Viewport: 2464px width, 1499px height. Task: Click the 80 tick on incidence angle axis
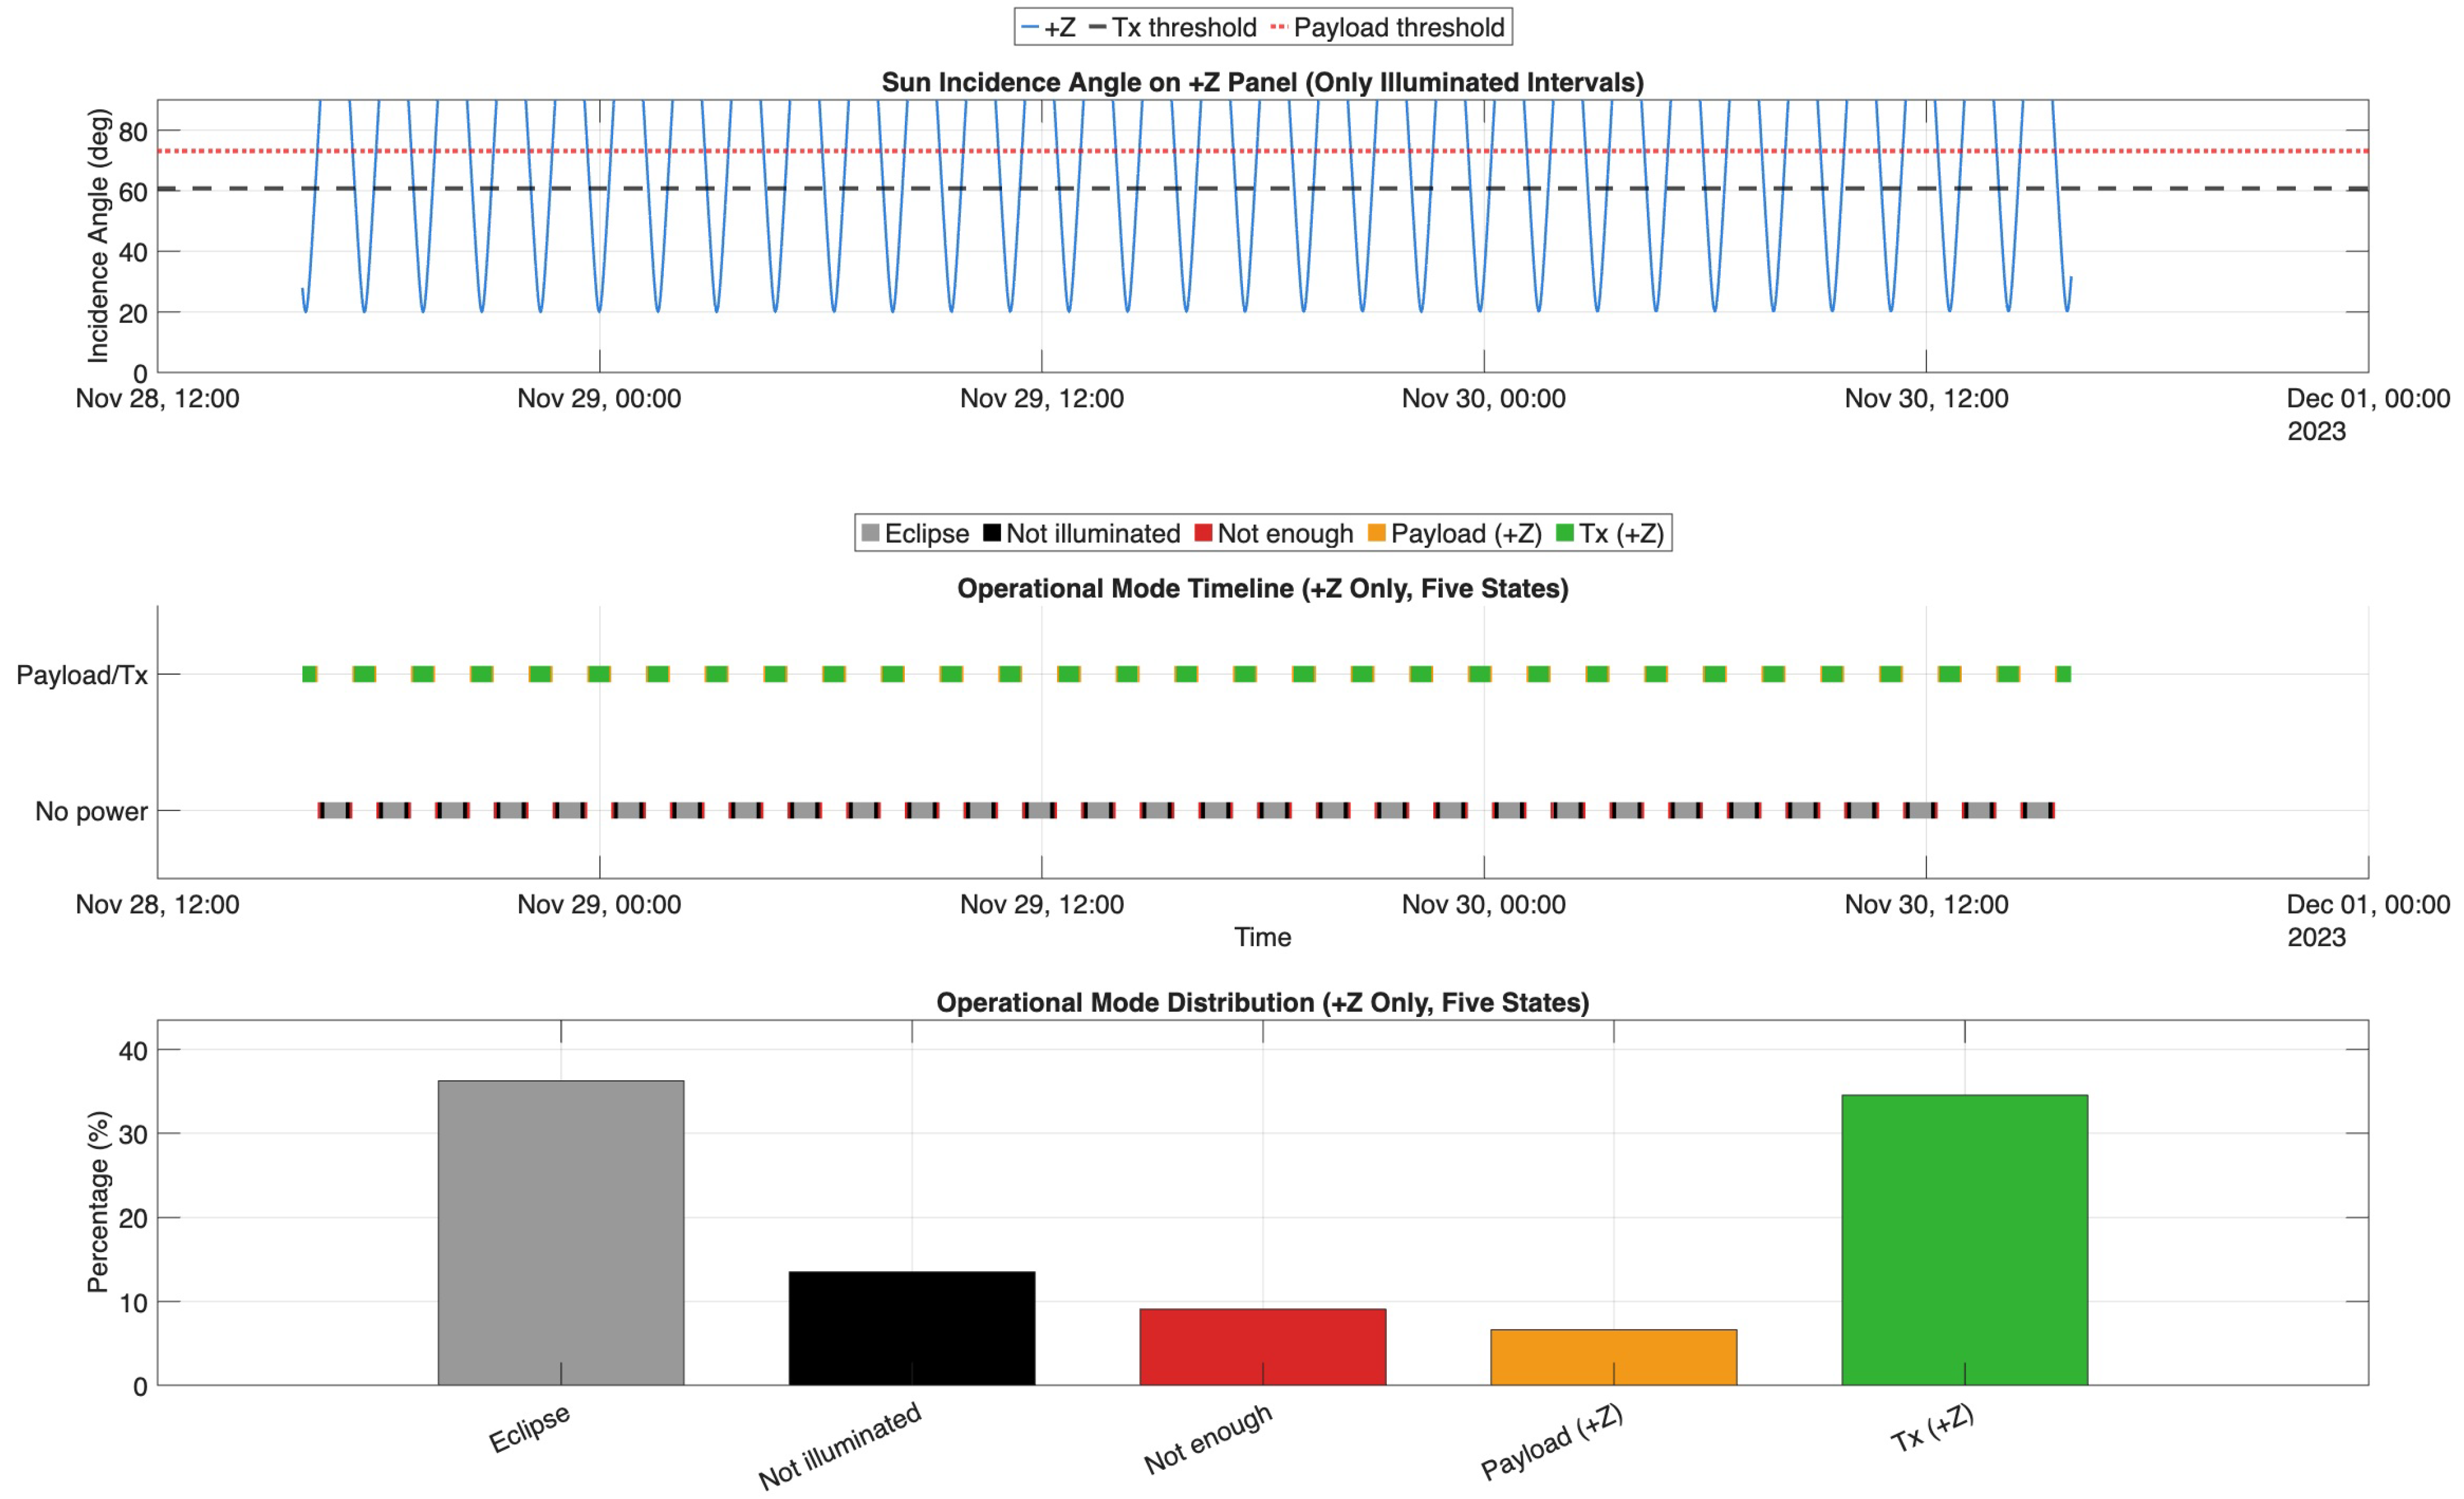(x=133, y=131)
